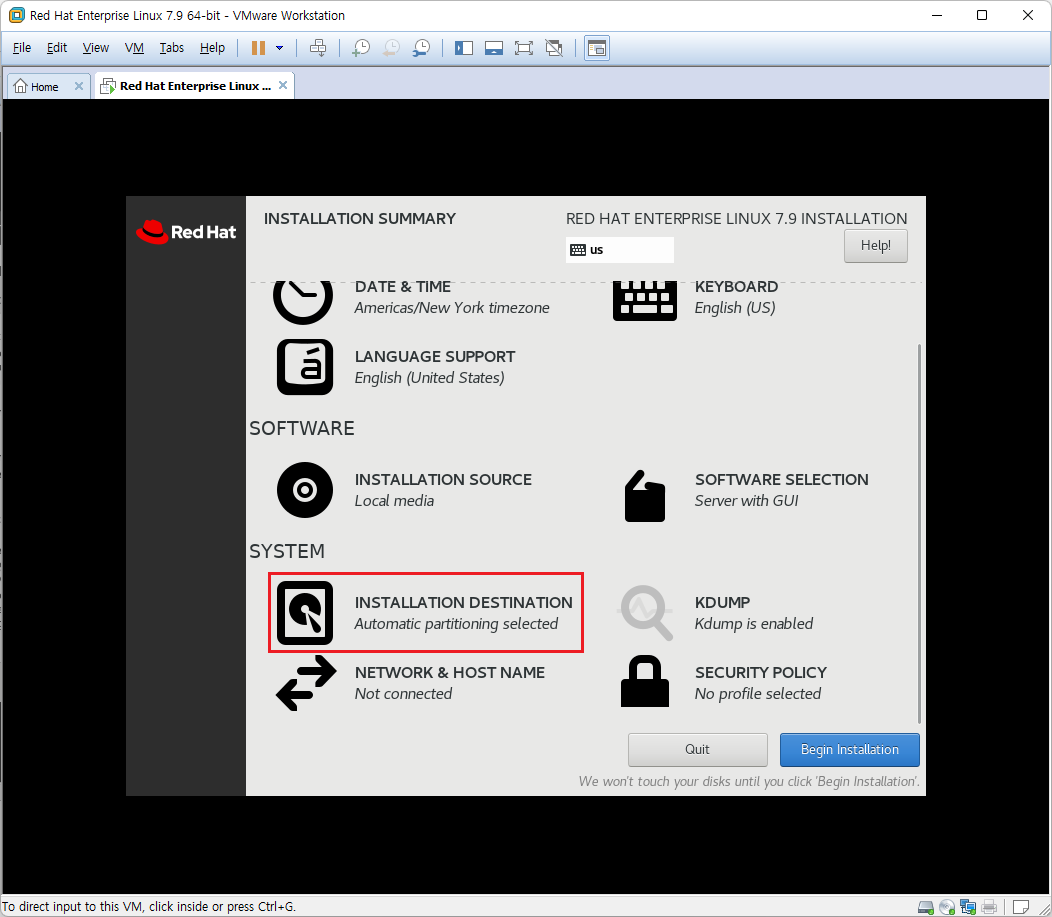This screenshot has width=1052, height=917.
Task: Open the Security Policy lock icon
Action: point(645,681)
